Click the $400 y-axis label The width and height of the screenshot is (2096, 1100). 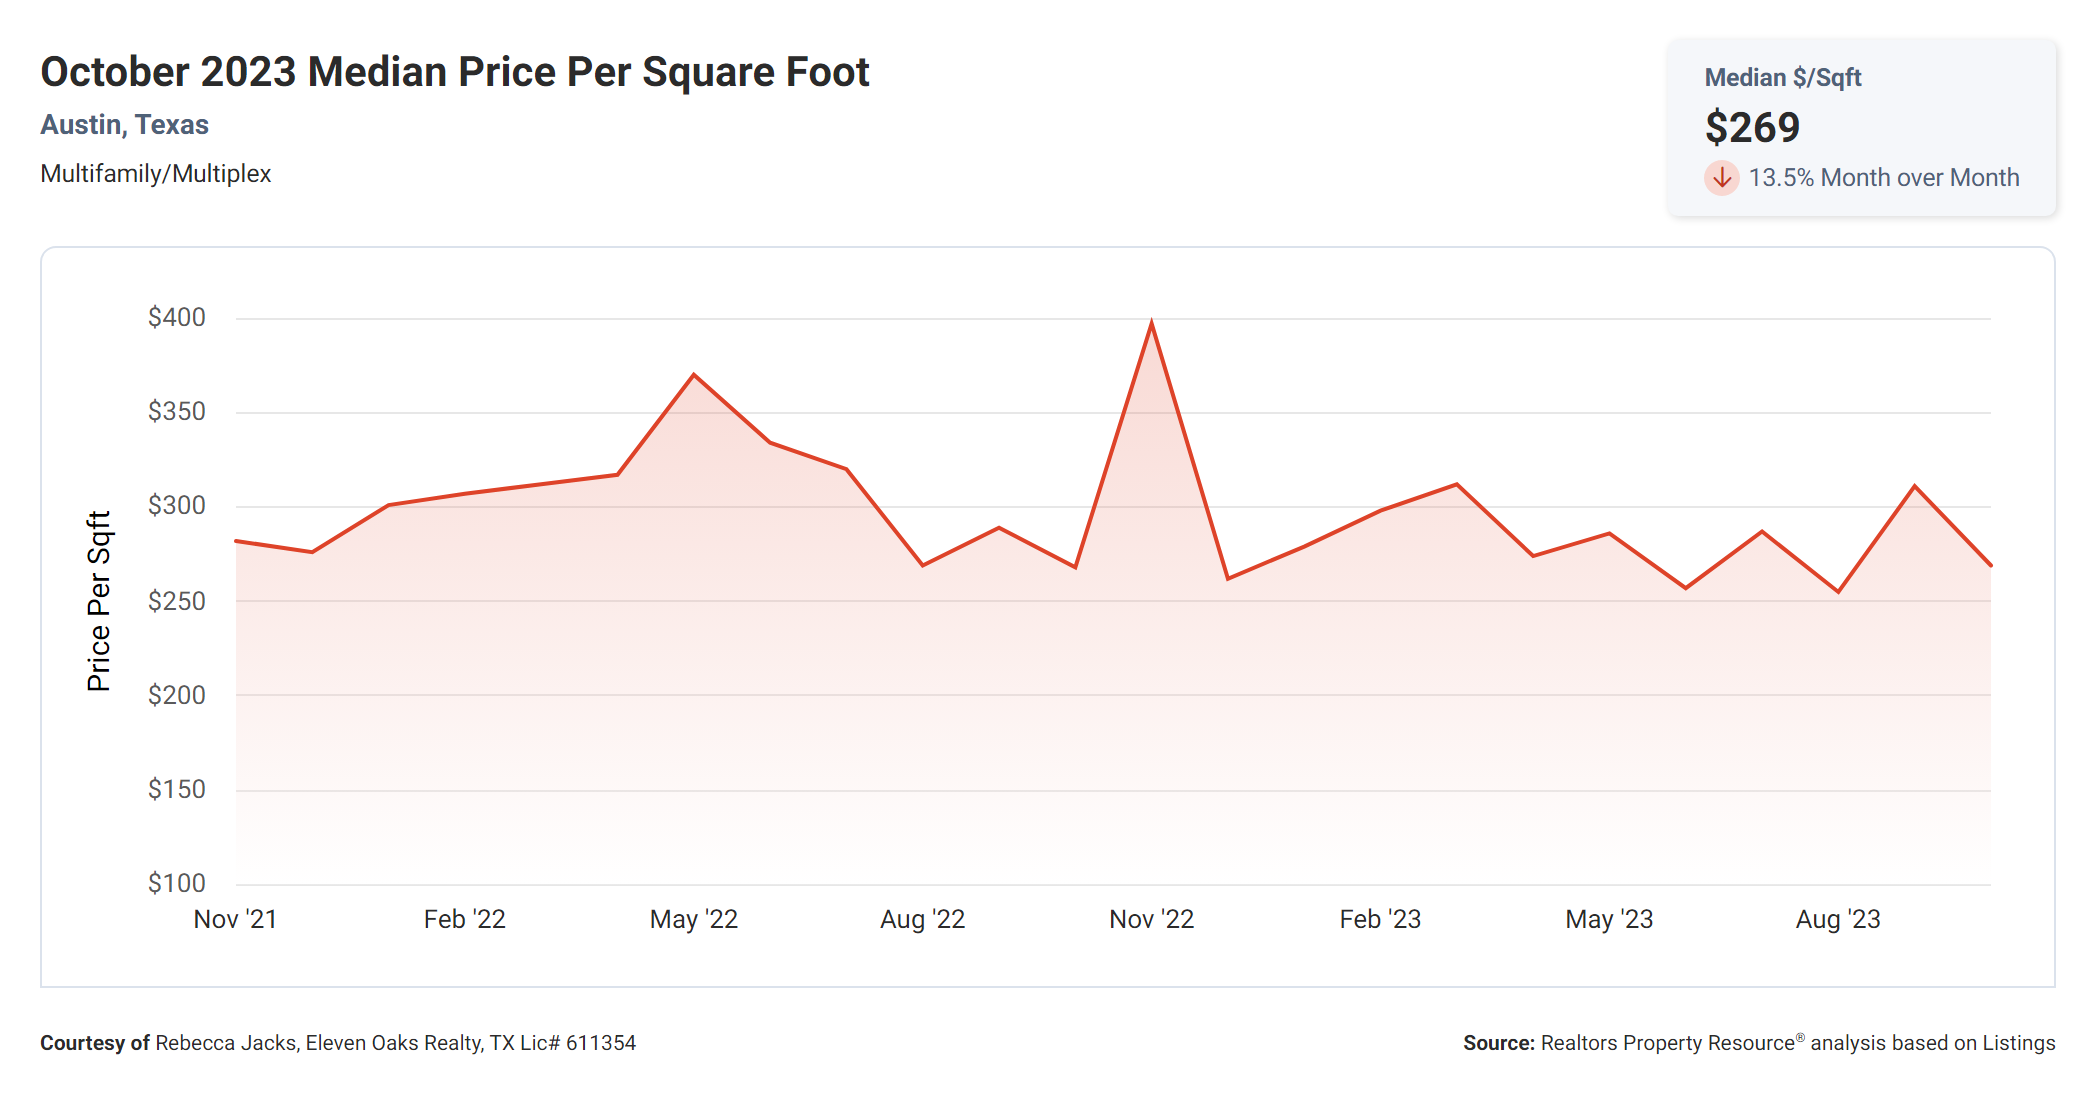tap(176, 317)
